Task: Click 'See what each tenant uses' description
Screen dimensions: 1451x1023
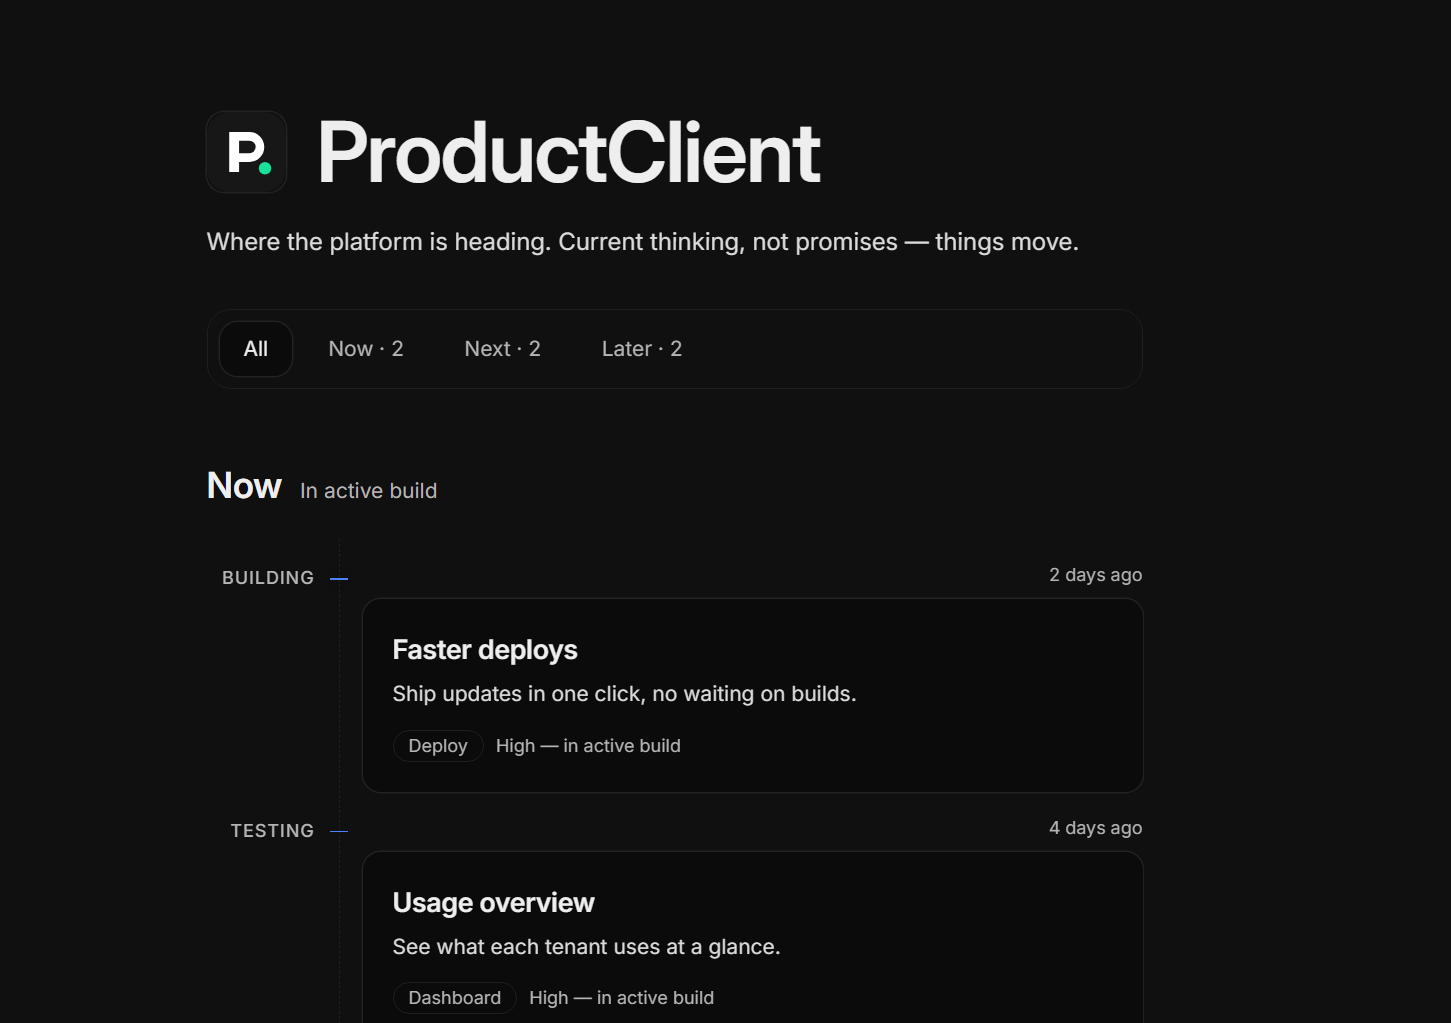Action: pyautogui.click(x=587, y=947)
